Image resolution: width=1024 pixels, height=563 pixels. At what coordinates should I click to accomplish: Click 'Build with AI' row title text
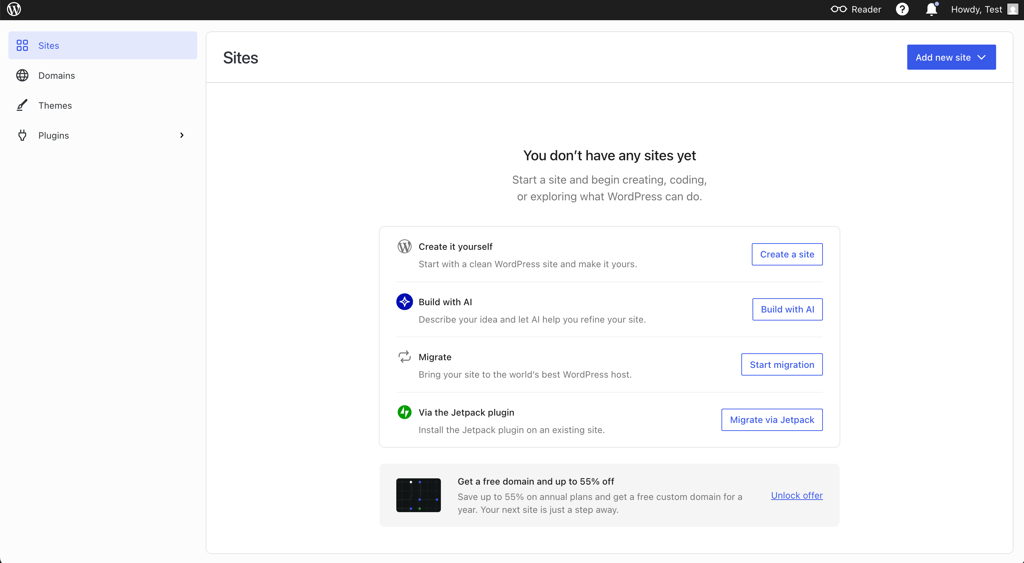[445, 302]
